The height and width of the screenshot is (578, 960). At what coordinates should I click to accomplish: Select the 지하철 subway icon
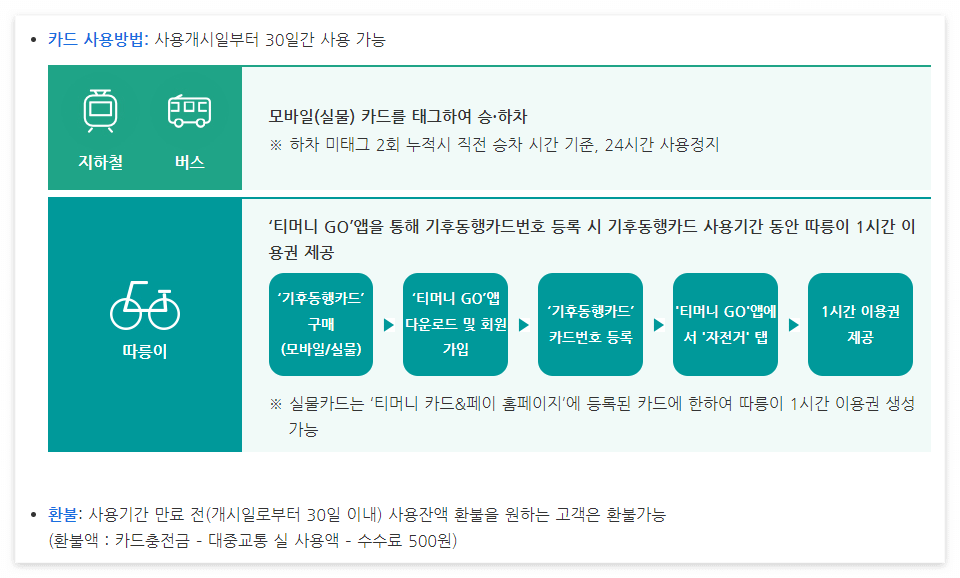[x=97, y=110]
